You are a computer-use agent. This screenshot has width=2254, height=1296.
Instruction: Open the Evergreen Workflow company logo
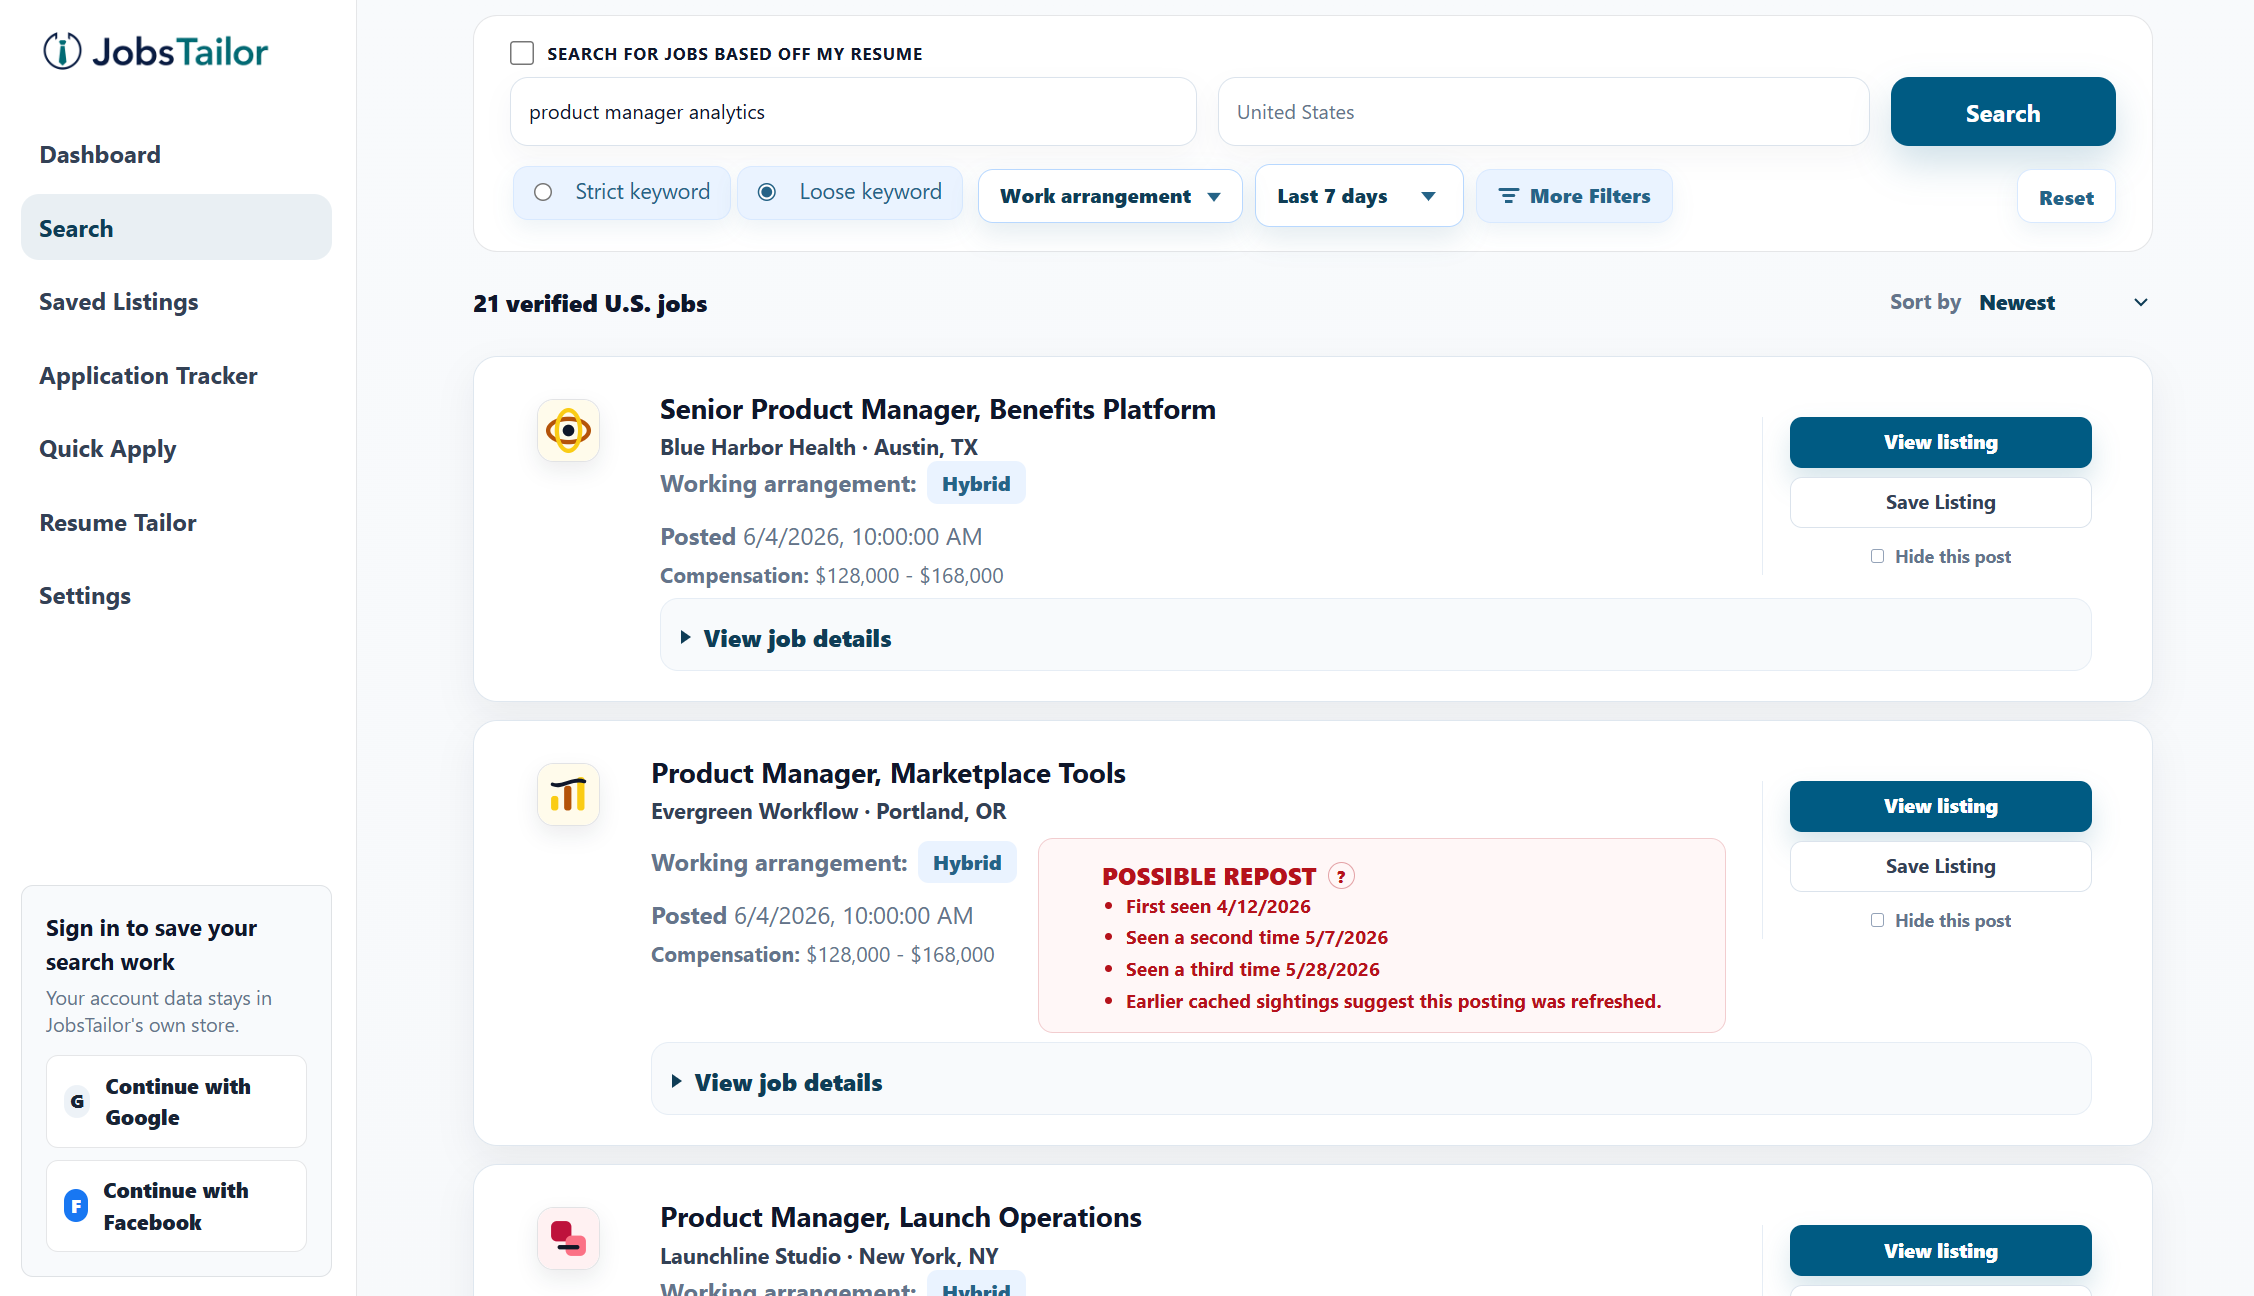tap(568, 795)
